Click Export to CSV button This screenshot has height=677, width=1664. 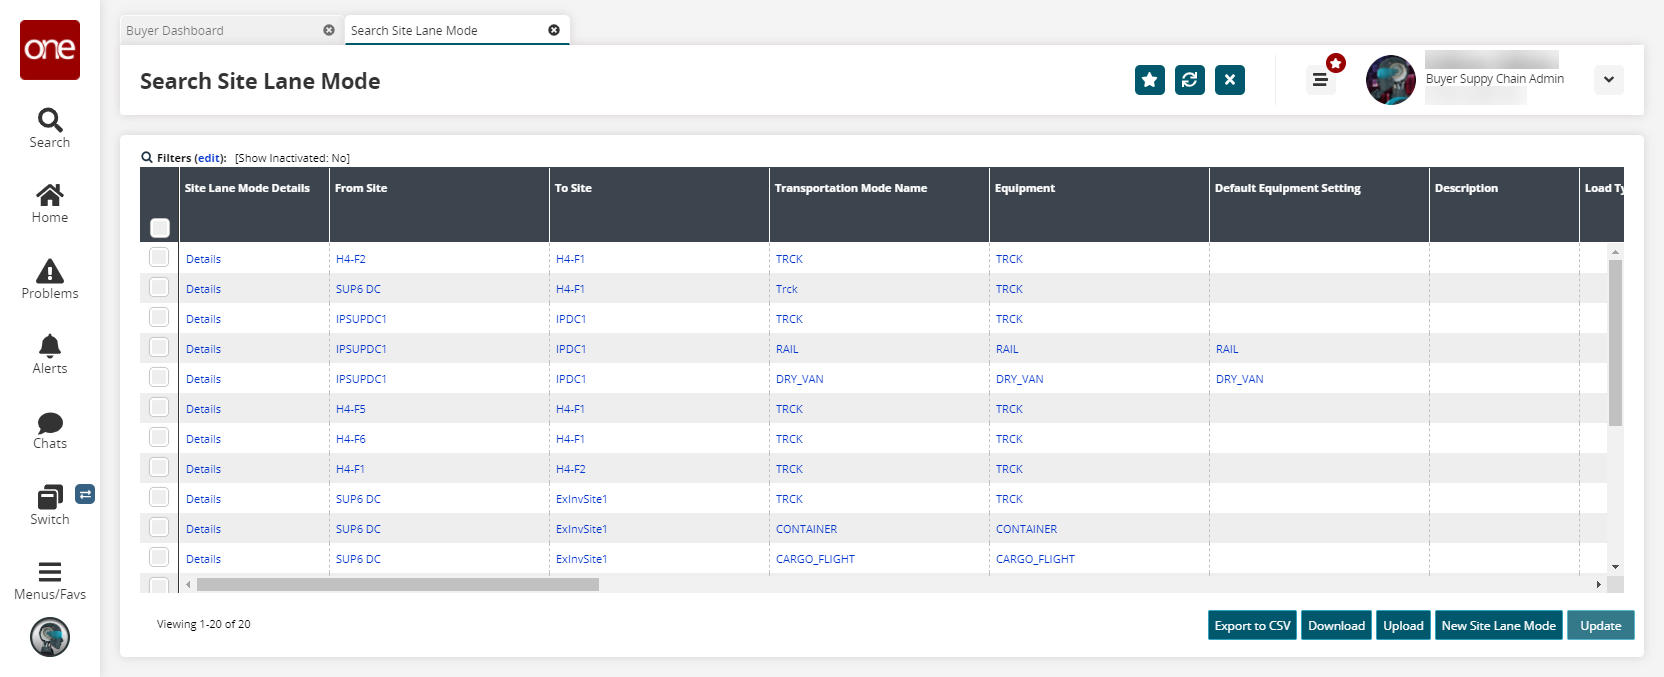click(x=1252, y=626)
